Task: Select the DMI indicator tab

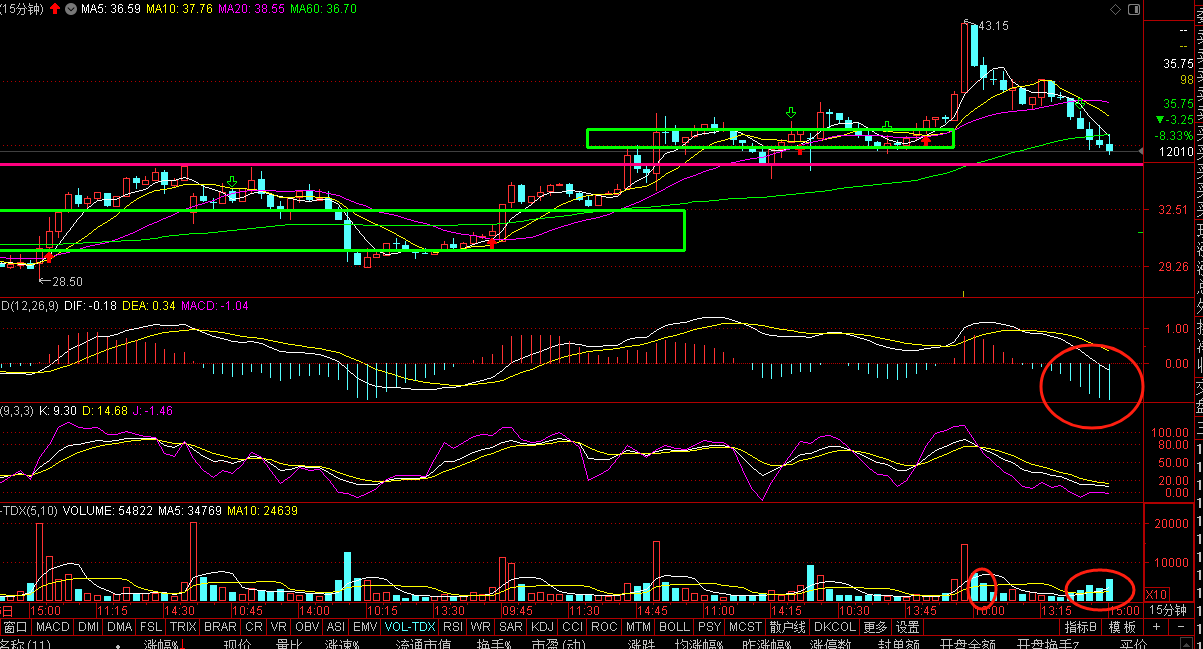Action: point(89,627)
